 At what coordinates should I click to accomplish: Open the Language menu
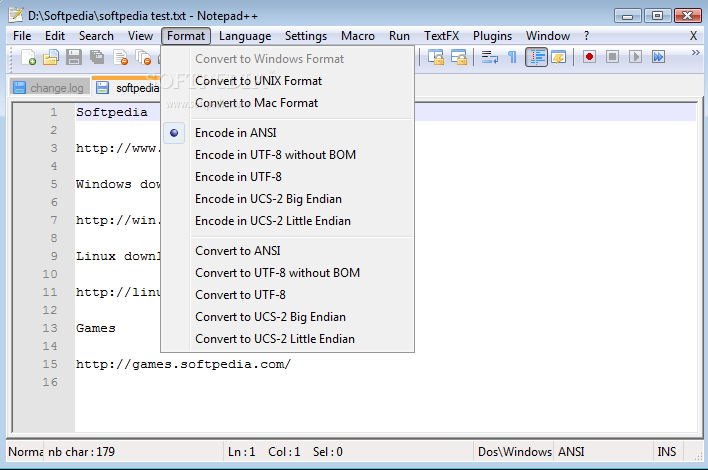(x=245, y=36)
